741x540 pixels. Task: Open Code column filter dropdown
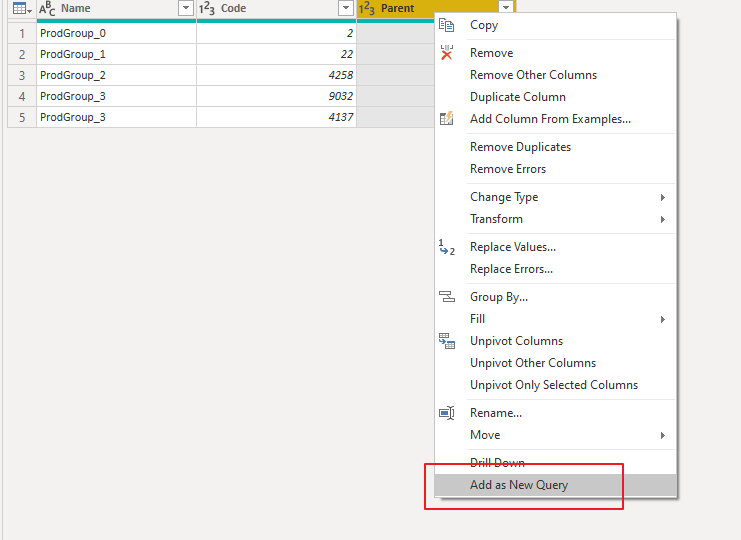(x=346, y=8)
